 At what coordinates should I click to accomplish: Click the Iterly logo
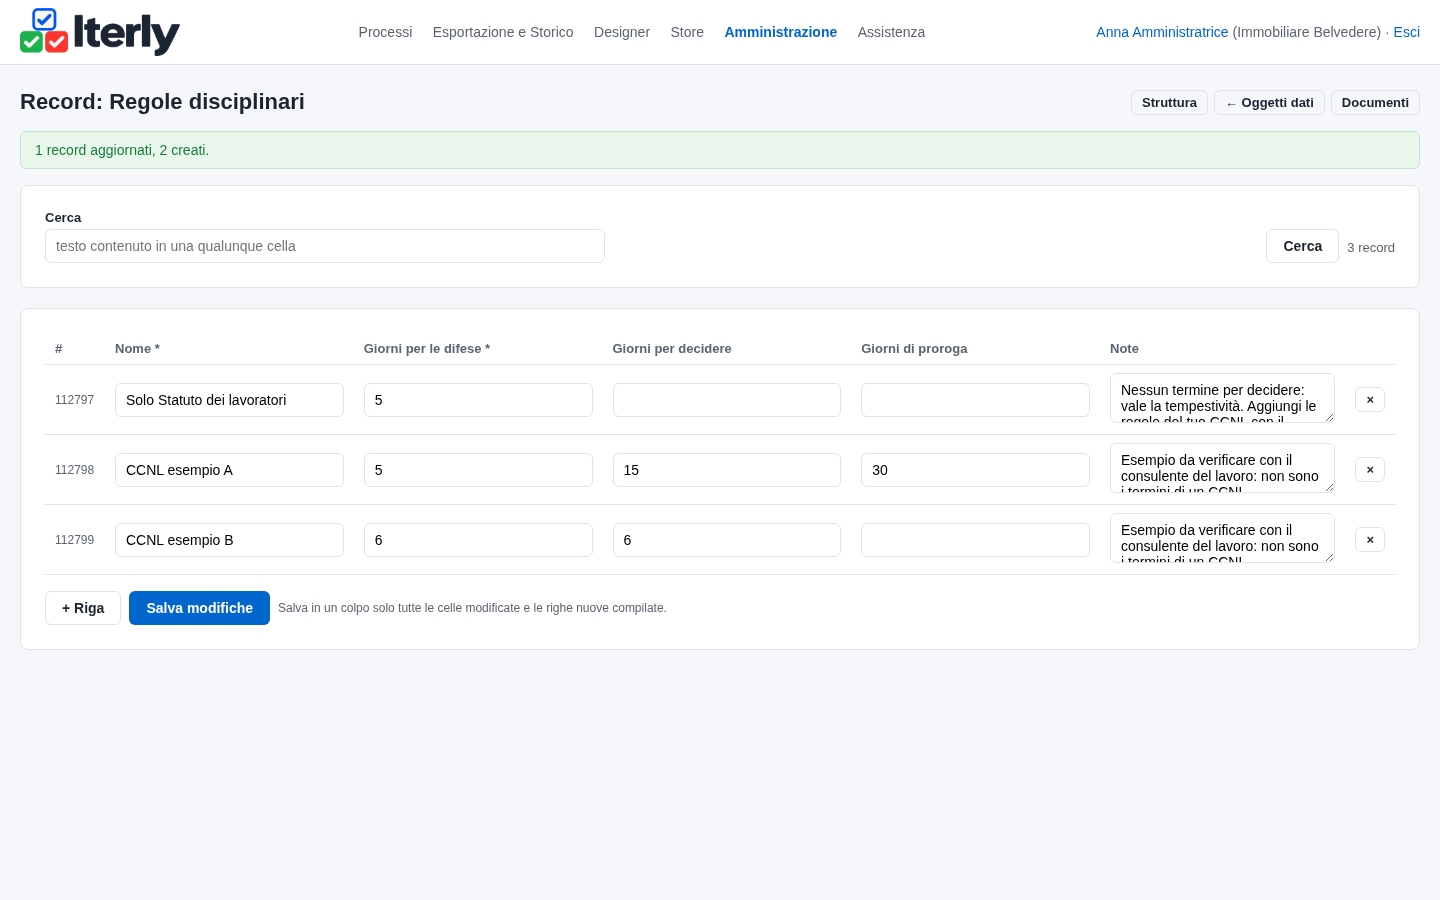point(100,32)
